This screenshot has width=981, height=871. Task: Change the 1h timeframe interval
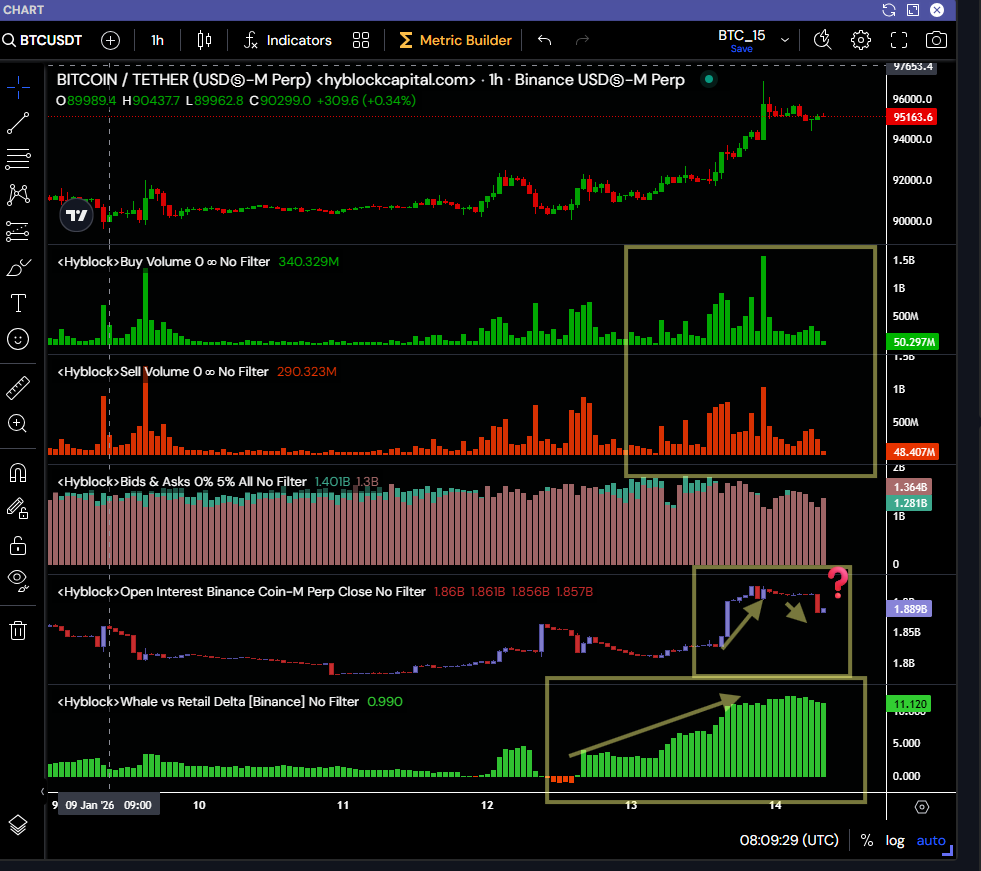click(x=157, y=41)
